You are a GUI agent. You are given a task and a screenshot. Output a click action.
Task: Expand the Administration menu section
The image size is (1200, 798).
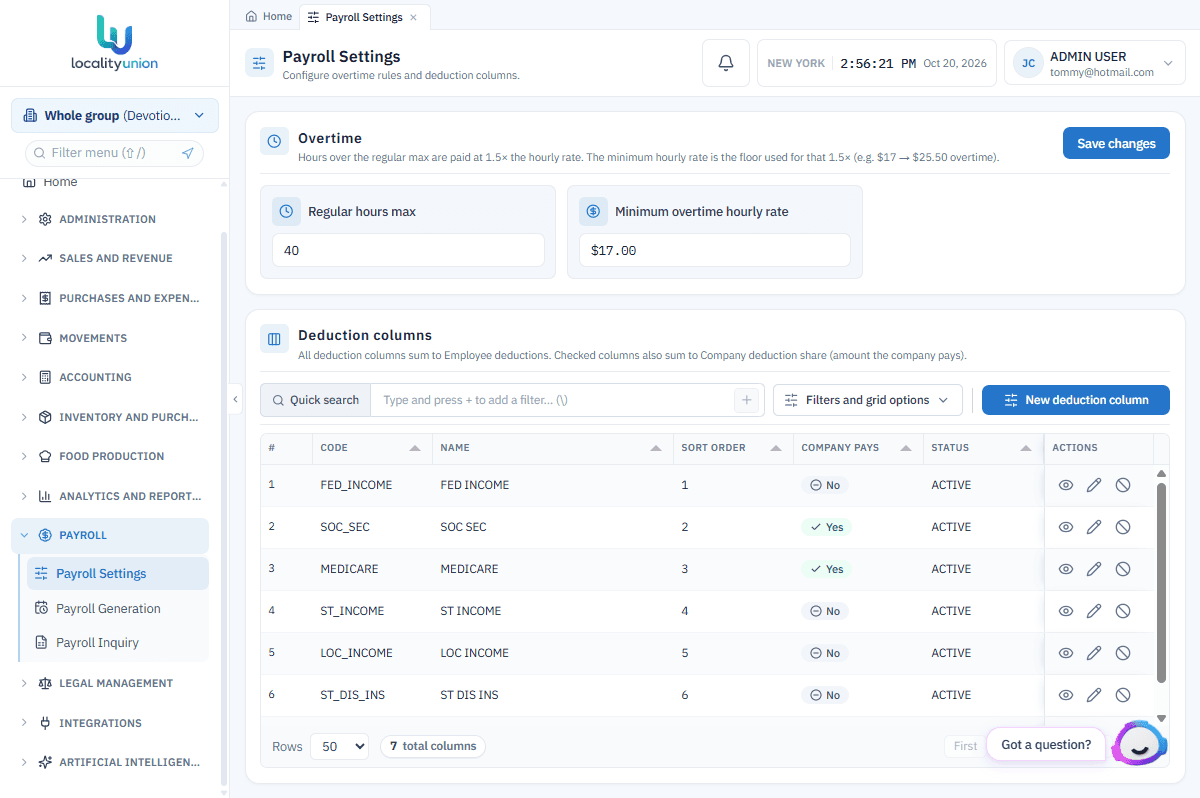(110, 219)
